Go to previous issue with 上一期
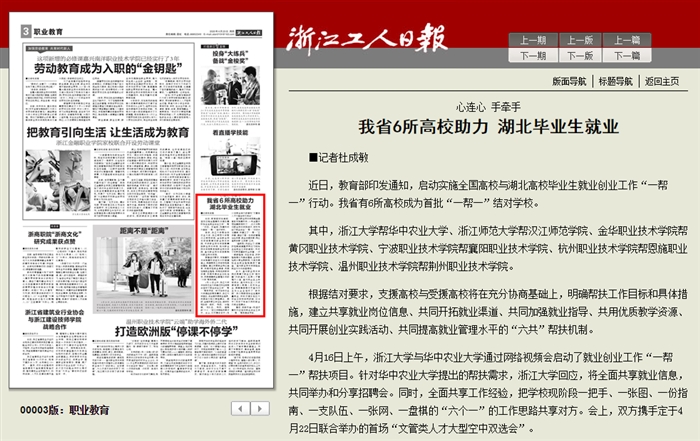The image size is (700, 441). click(x=533, y=41)
